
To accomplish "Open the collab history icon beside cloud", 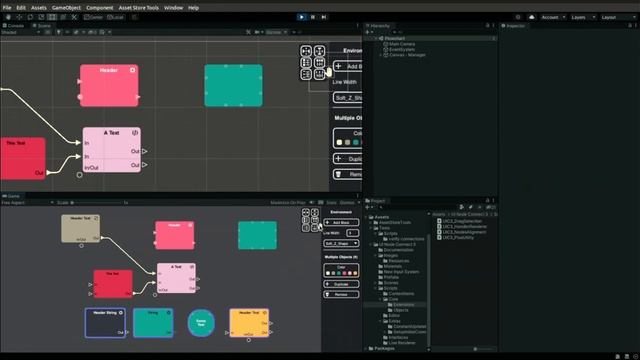I will (518, 17).
